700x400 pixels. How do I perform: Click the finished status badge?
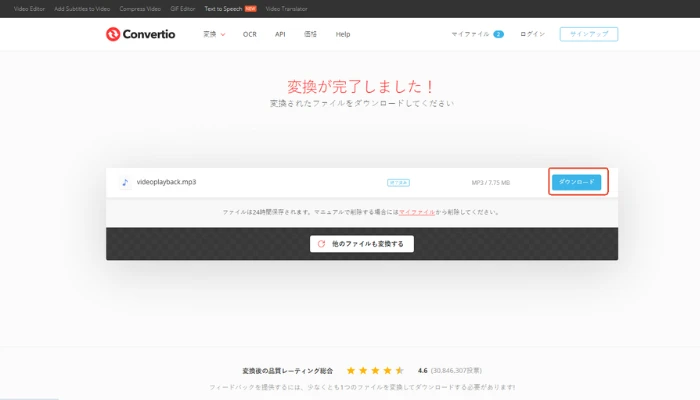(x=398, y=183)
